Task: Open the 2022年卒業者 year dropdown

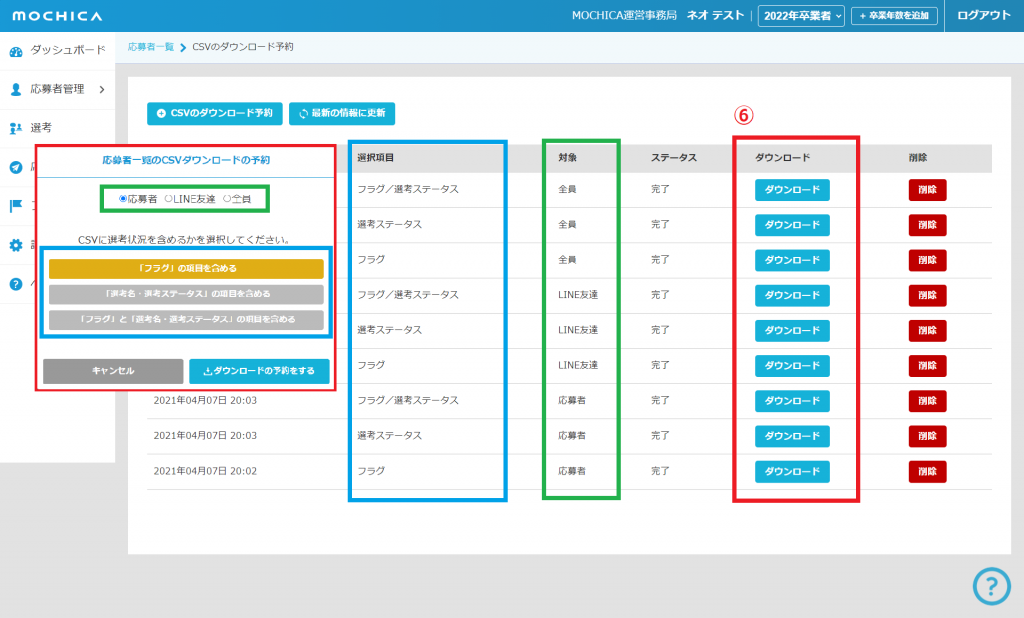Action: tap(801, 15)
